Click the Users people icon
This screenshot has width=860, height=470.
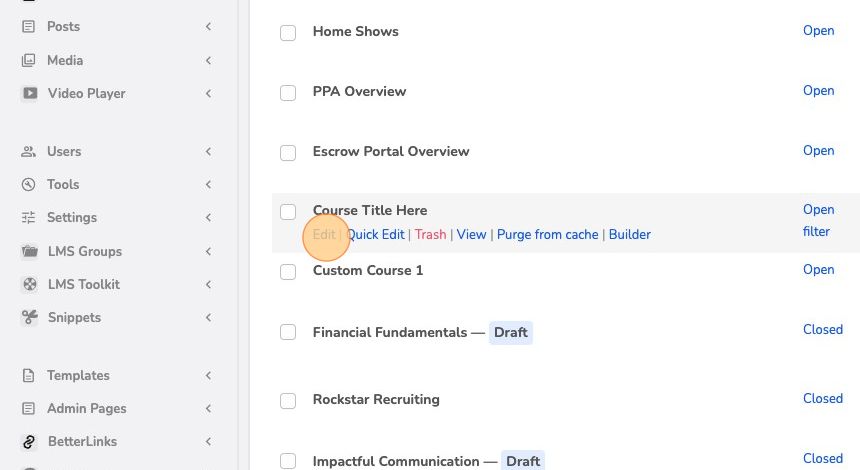28,151
